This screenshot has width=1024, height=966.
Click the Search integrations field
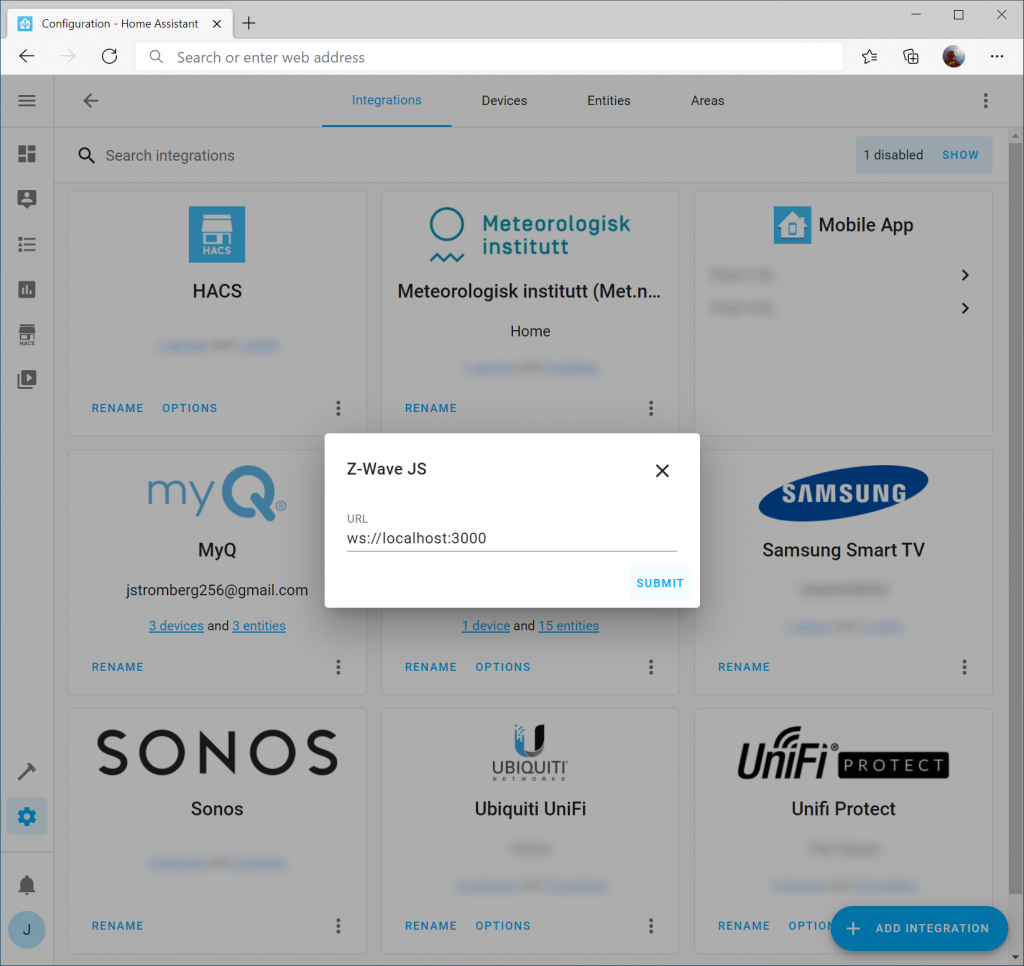point(457,155)
